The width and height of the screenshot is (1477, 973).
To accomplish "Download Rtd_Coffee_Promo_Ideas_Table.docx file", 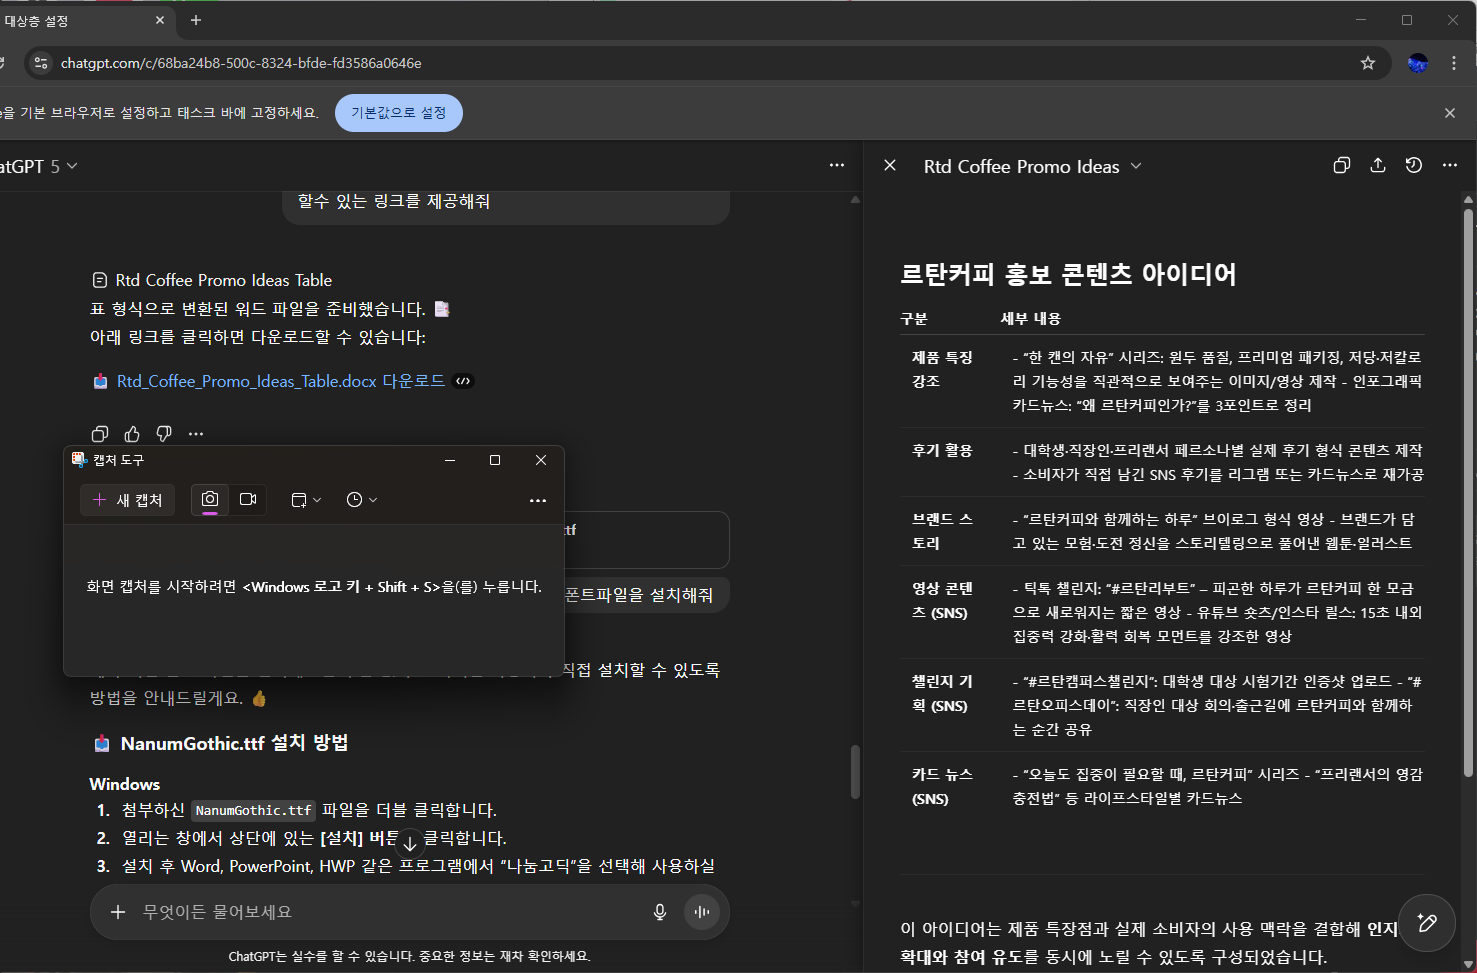I will click(280, 381).
